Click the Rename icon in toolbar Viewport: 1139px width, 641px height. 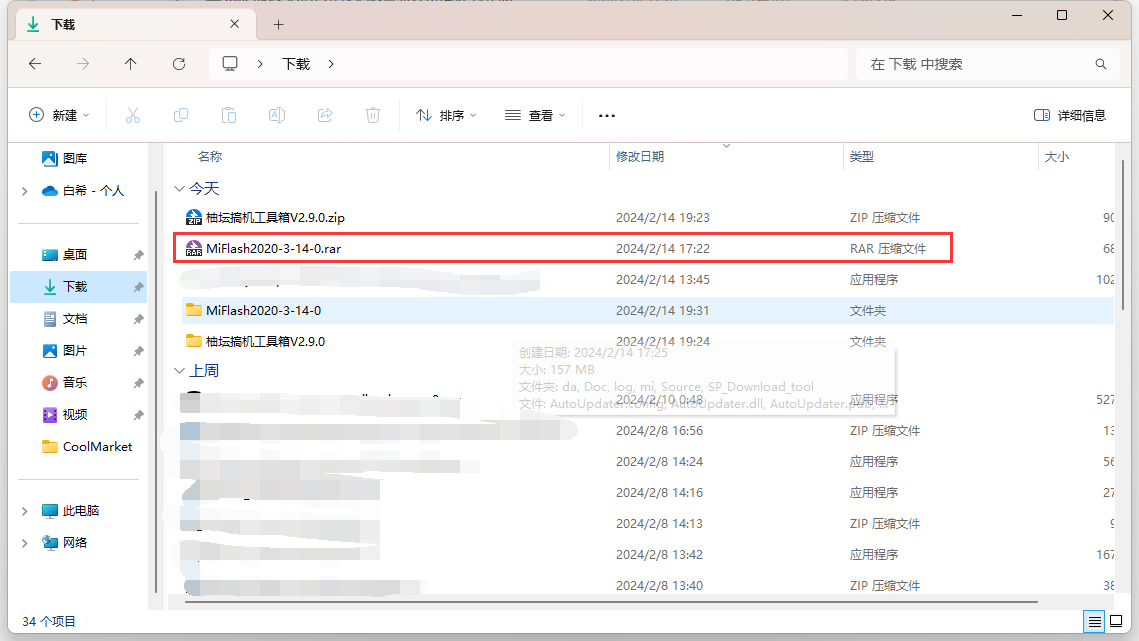click(x=277, y=115)
